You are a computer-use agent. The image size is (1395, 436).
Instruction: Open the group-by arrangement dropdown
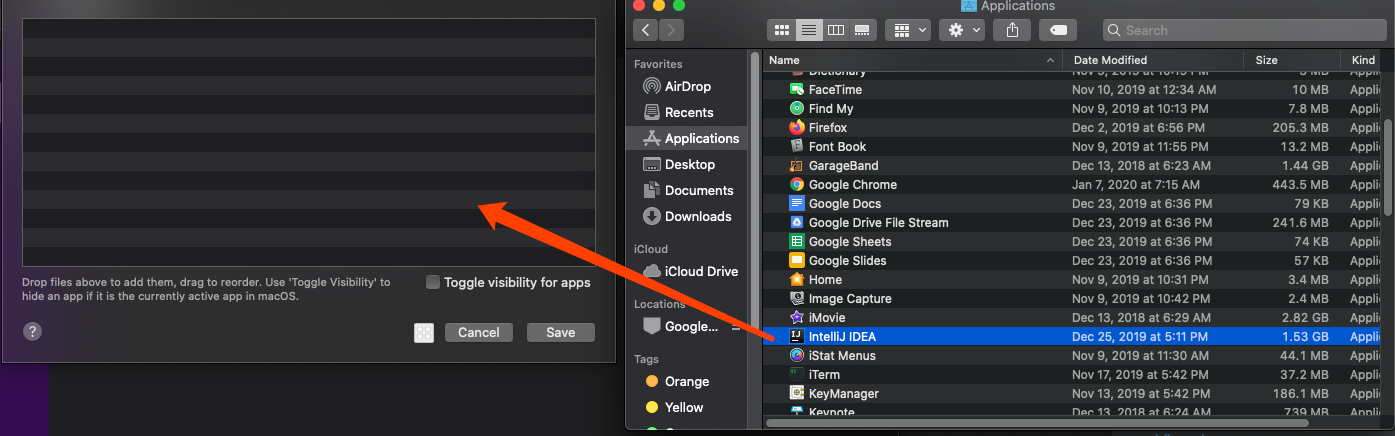908,30
